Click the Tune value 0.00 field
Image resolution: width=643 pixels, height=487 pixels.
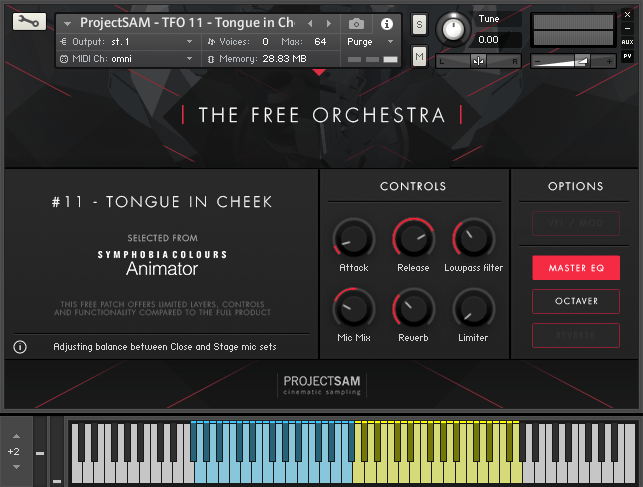497,40
